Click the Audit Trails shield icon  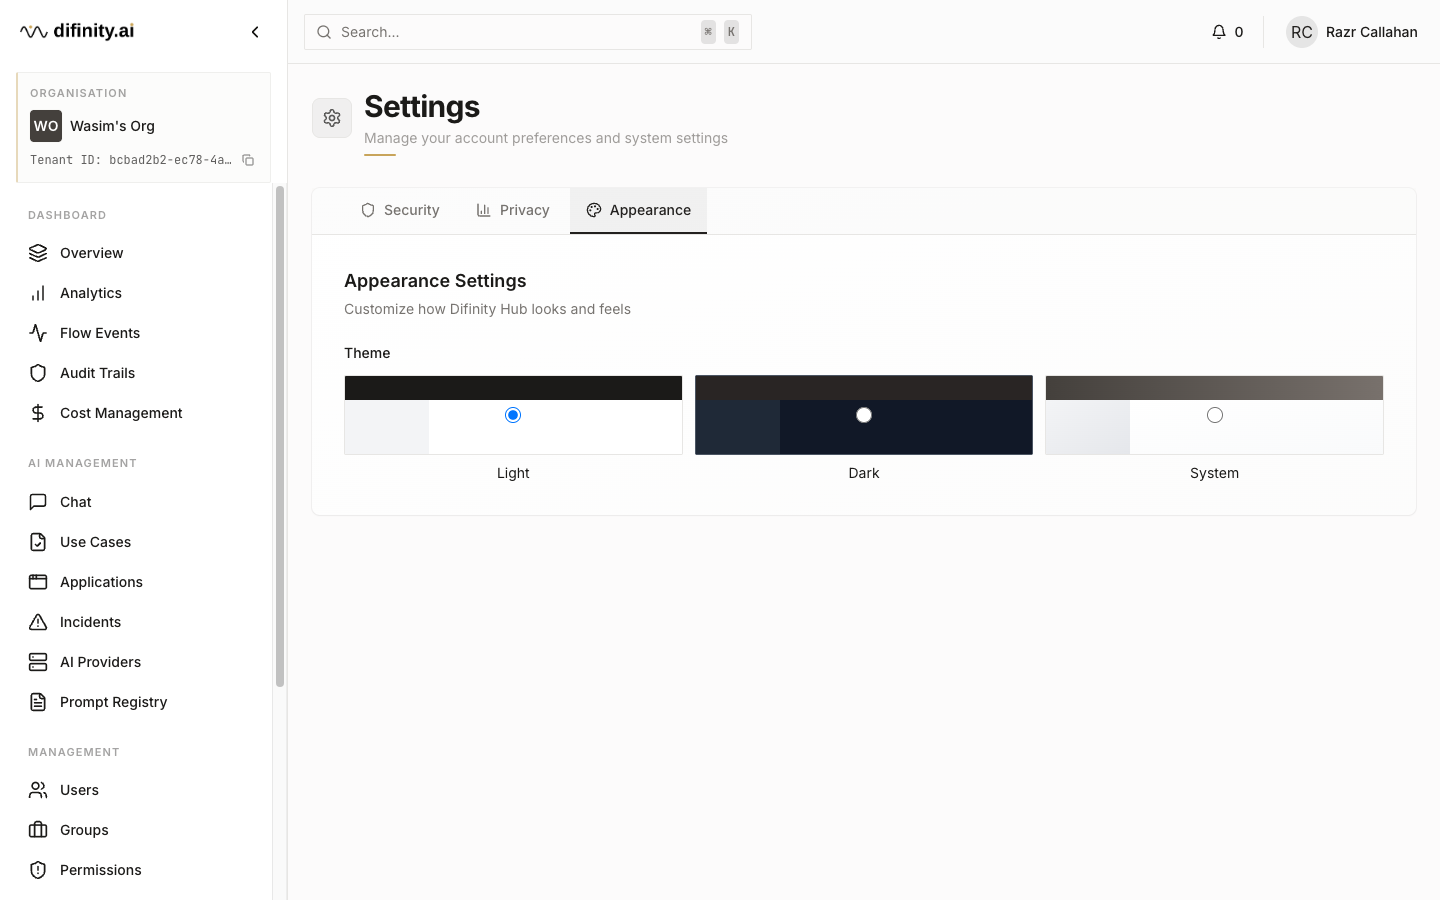38,373
